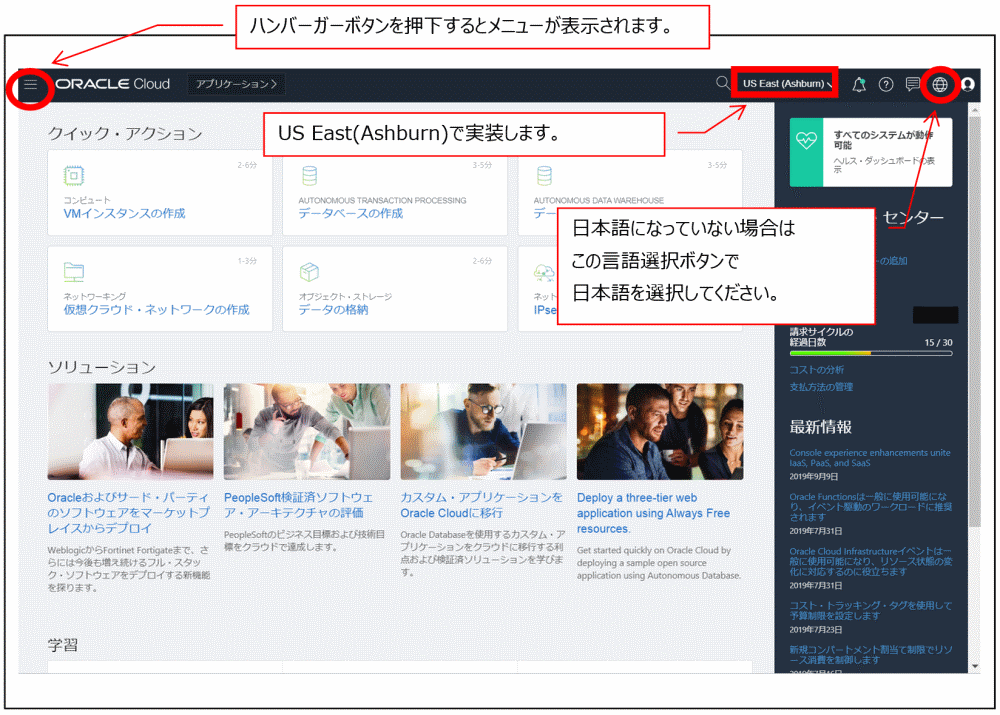This screenshot has height=715, width=1000.
Task: Click the 15 / 30 days value
Action: coord(938,343)
